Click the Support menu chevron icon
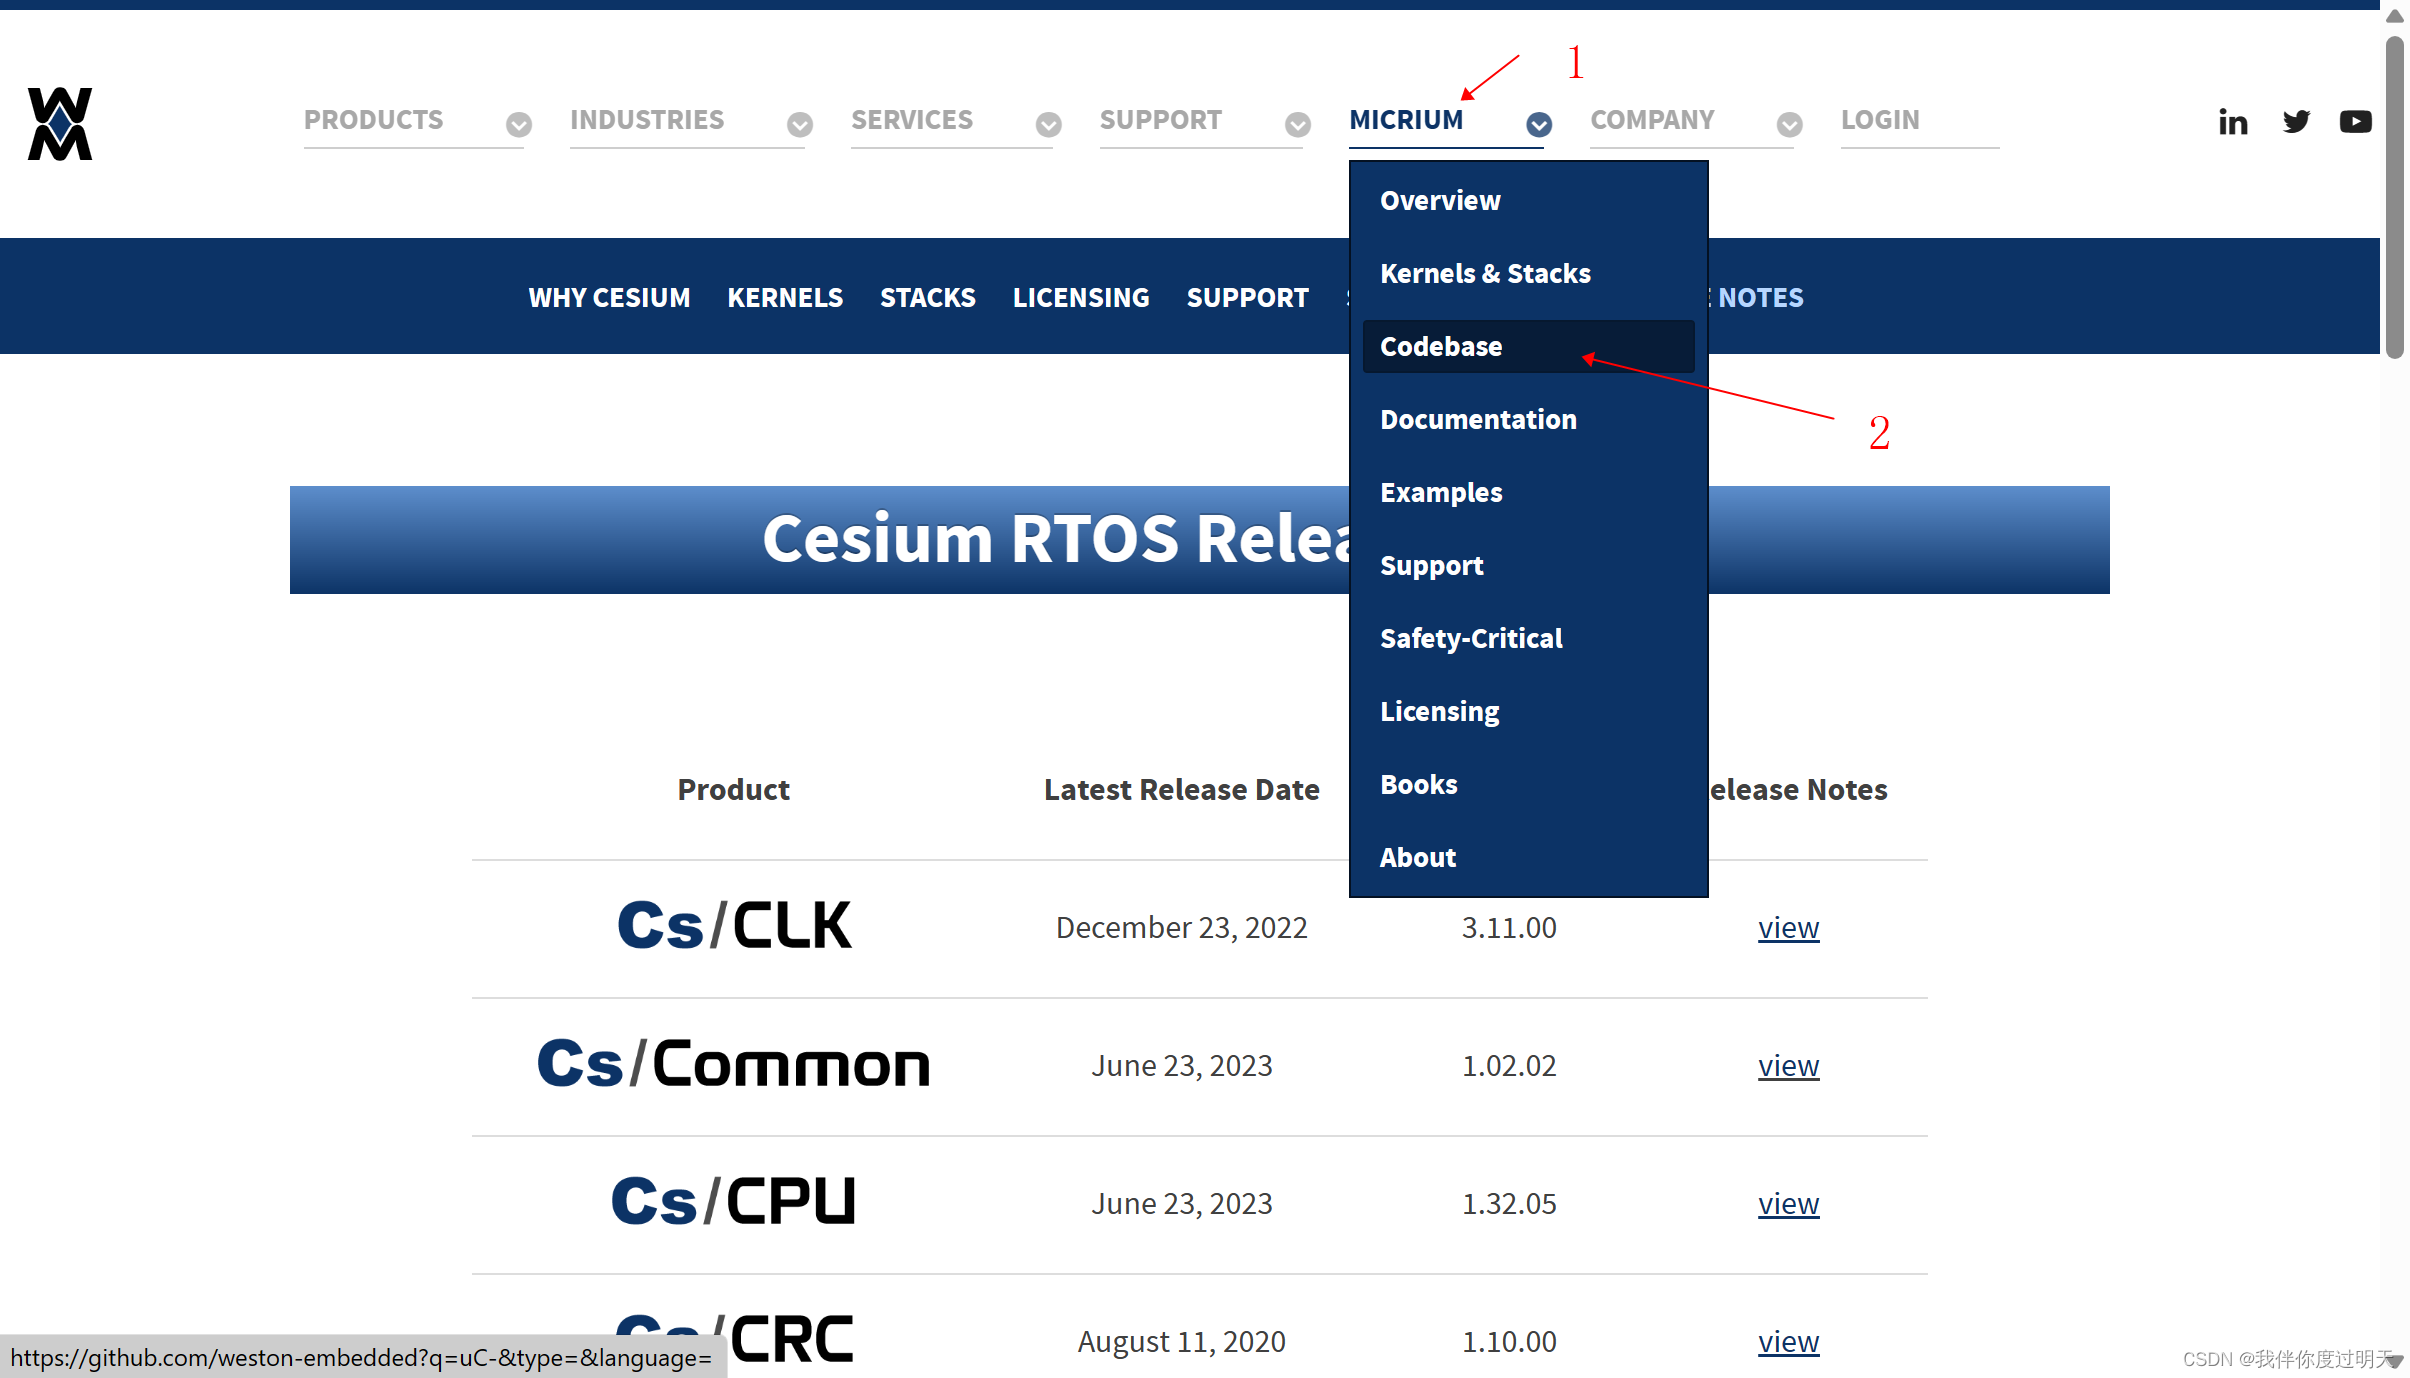The height and width of the screenshot is (1378, 2410). [x=1297, y=125]
